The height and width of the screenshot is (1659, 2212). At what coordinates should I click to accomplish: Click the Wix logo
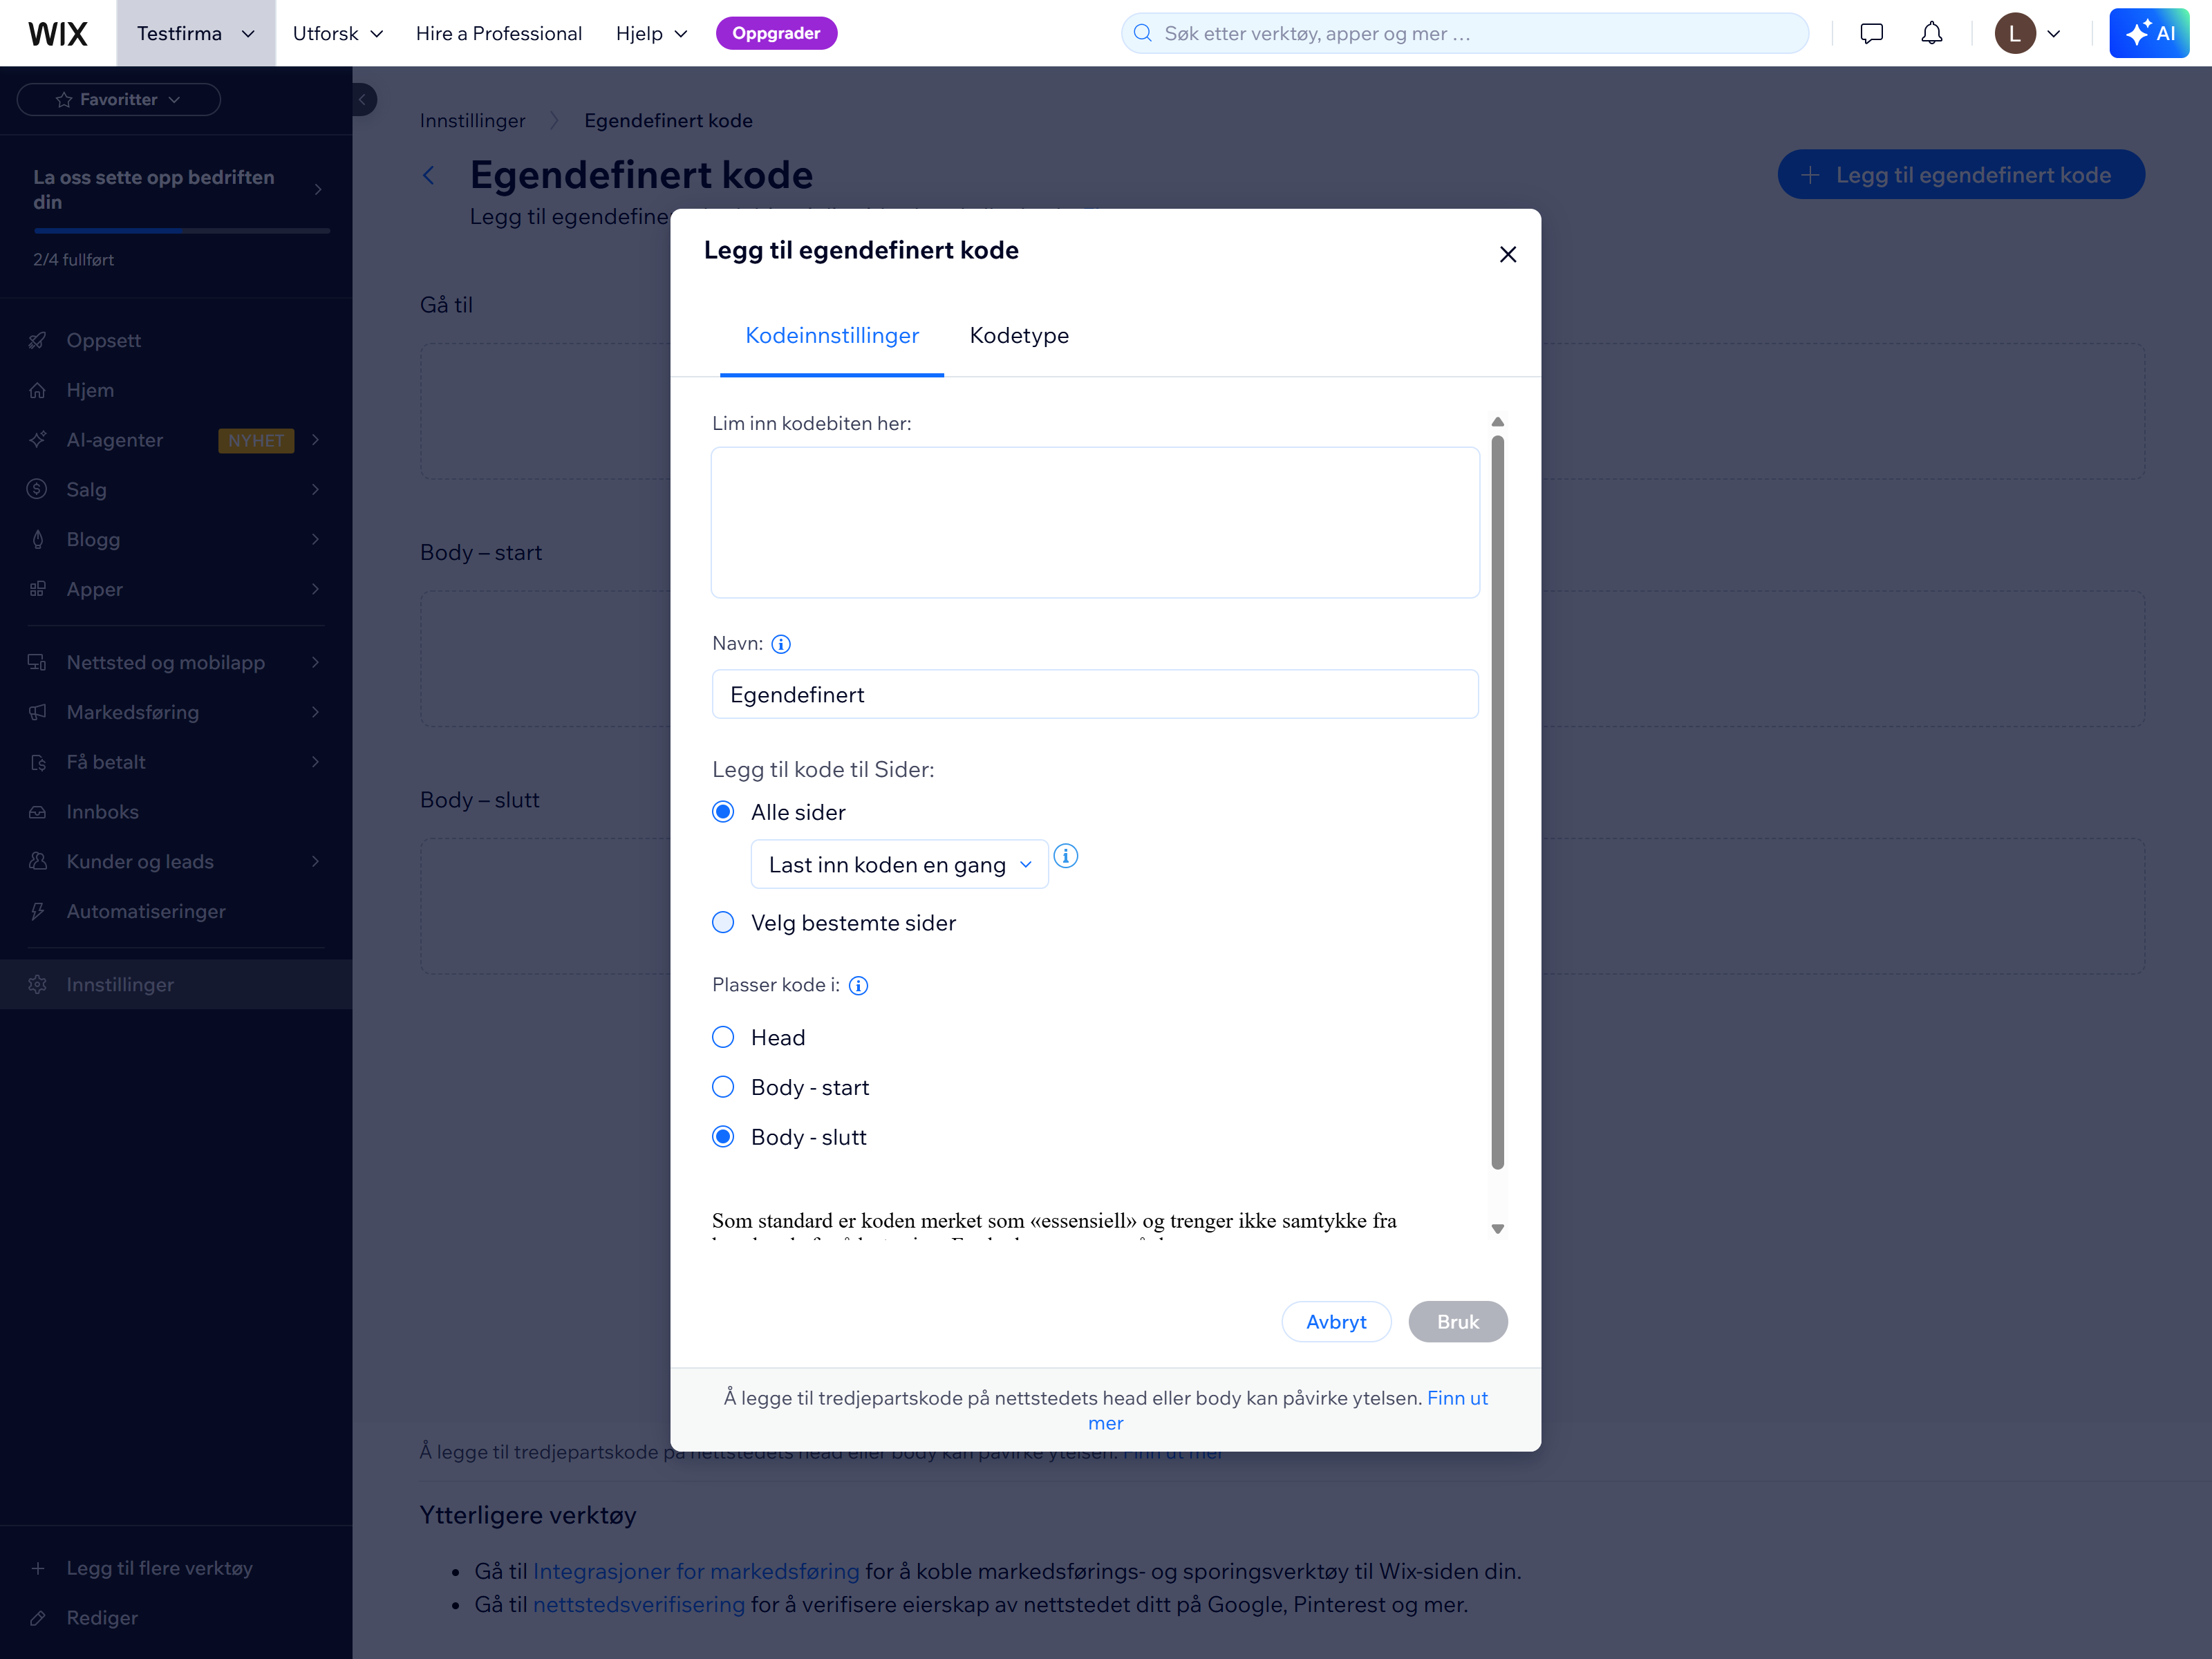coord(58,33)
